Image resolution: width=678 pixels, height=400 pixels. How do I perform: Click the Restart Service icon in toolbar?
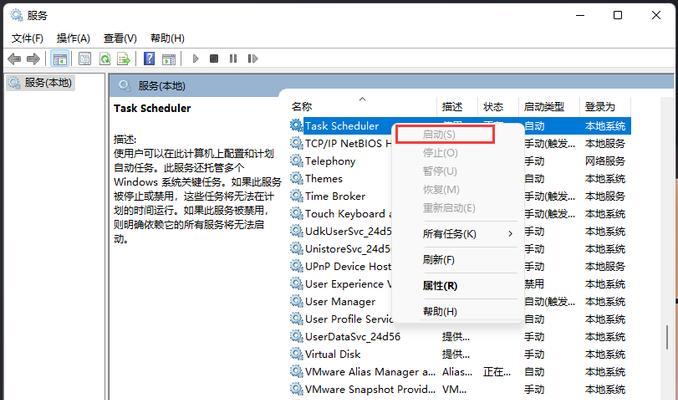click(253, 58)
